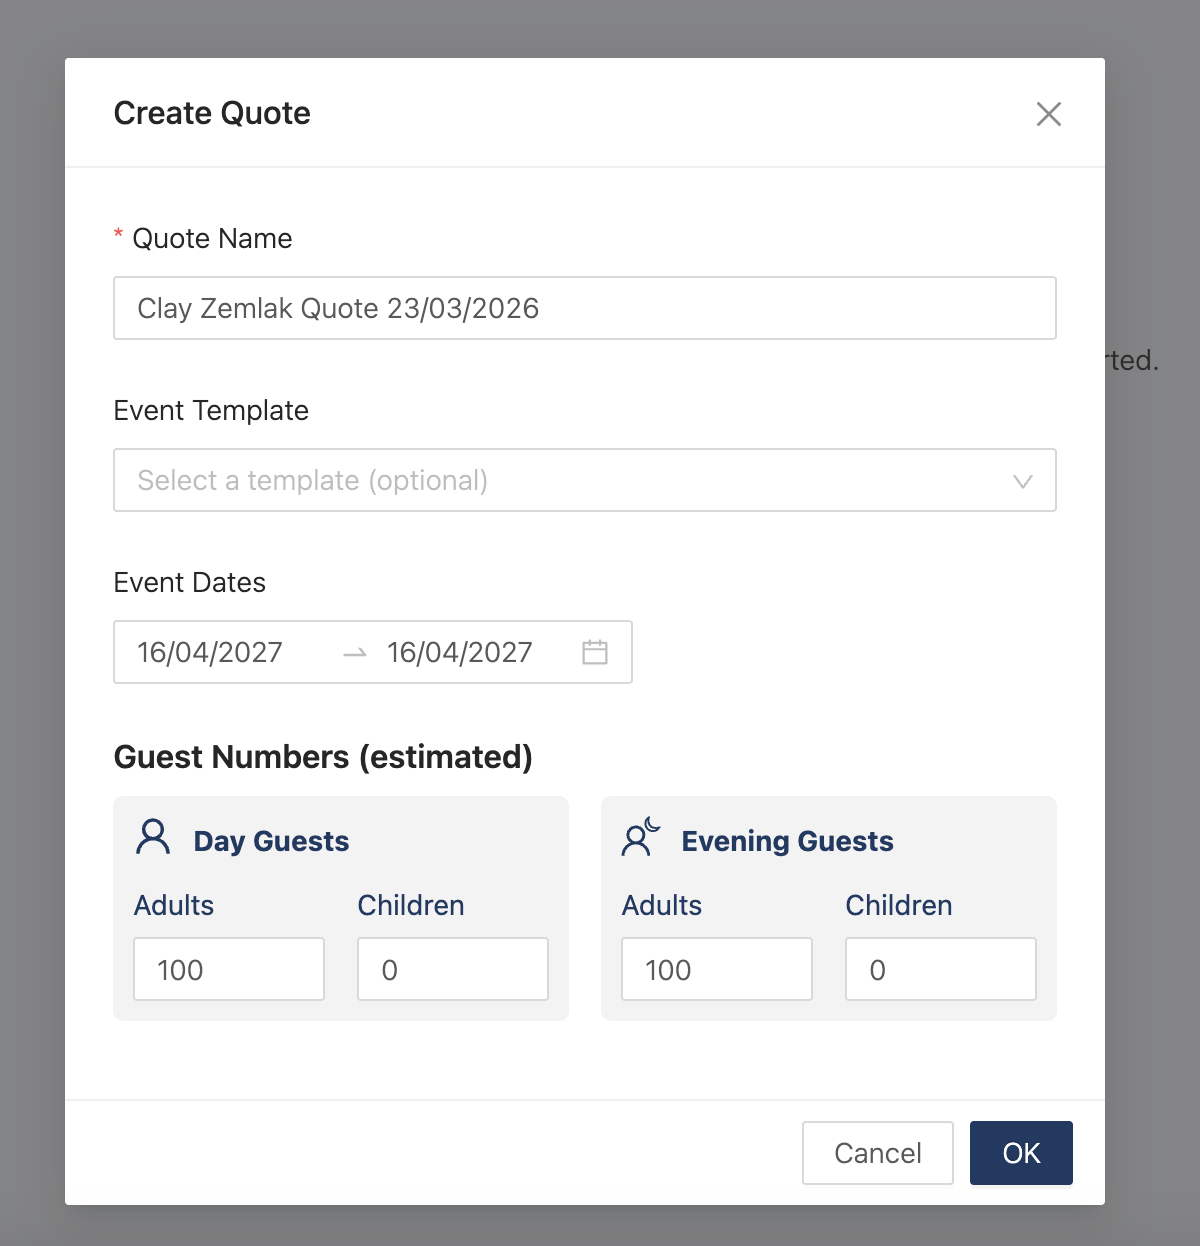Click the Guest Numbers (estimated) heading
This screenshot has width=1200, height=1246.
click(x=323, y=757)
